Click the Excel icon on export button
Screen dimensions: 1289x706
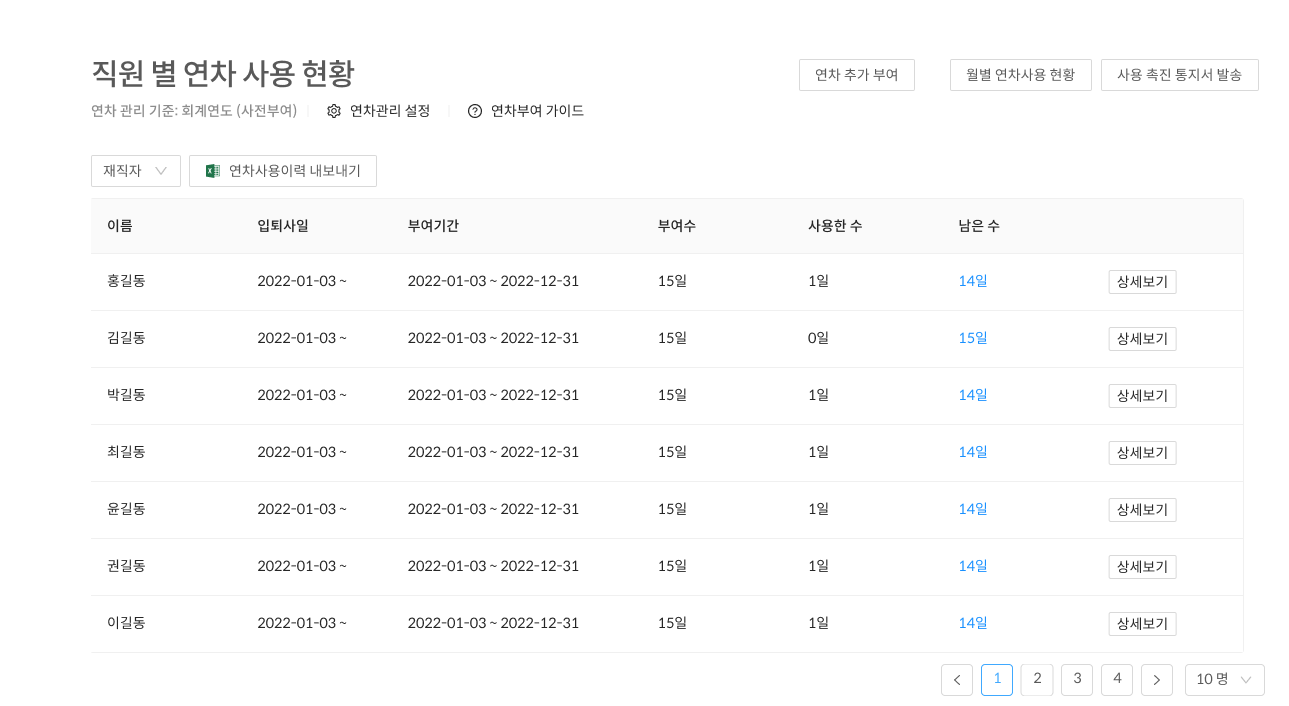pos(213,171)
